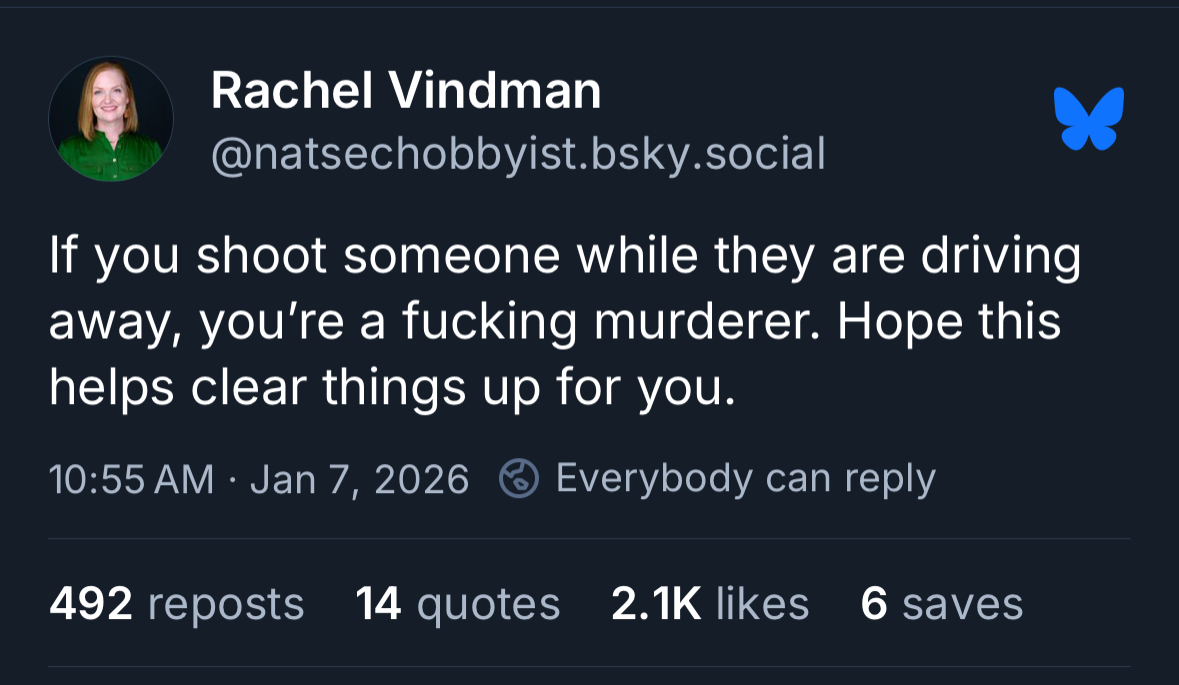Click the 'likes' word label
The image size is (1179, 685).
762,604
